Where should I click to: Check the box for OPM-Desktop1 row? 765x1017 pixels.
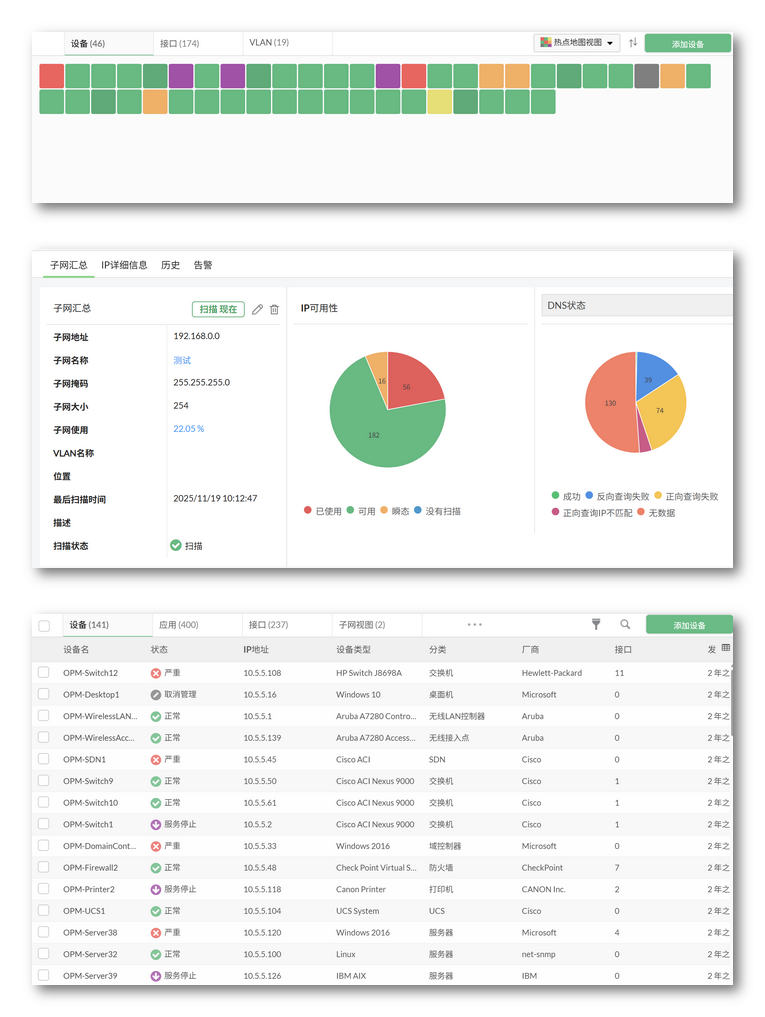(43, 694)
